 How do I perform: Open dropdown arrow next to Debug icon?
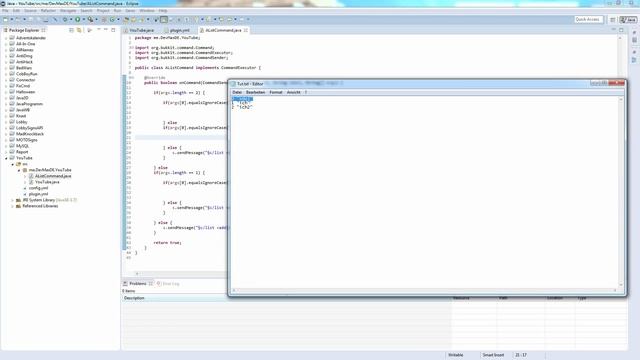(71, 19)
